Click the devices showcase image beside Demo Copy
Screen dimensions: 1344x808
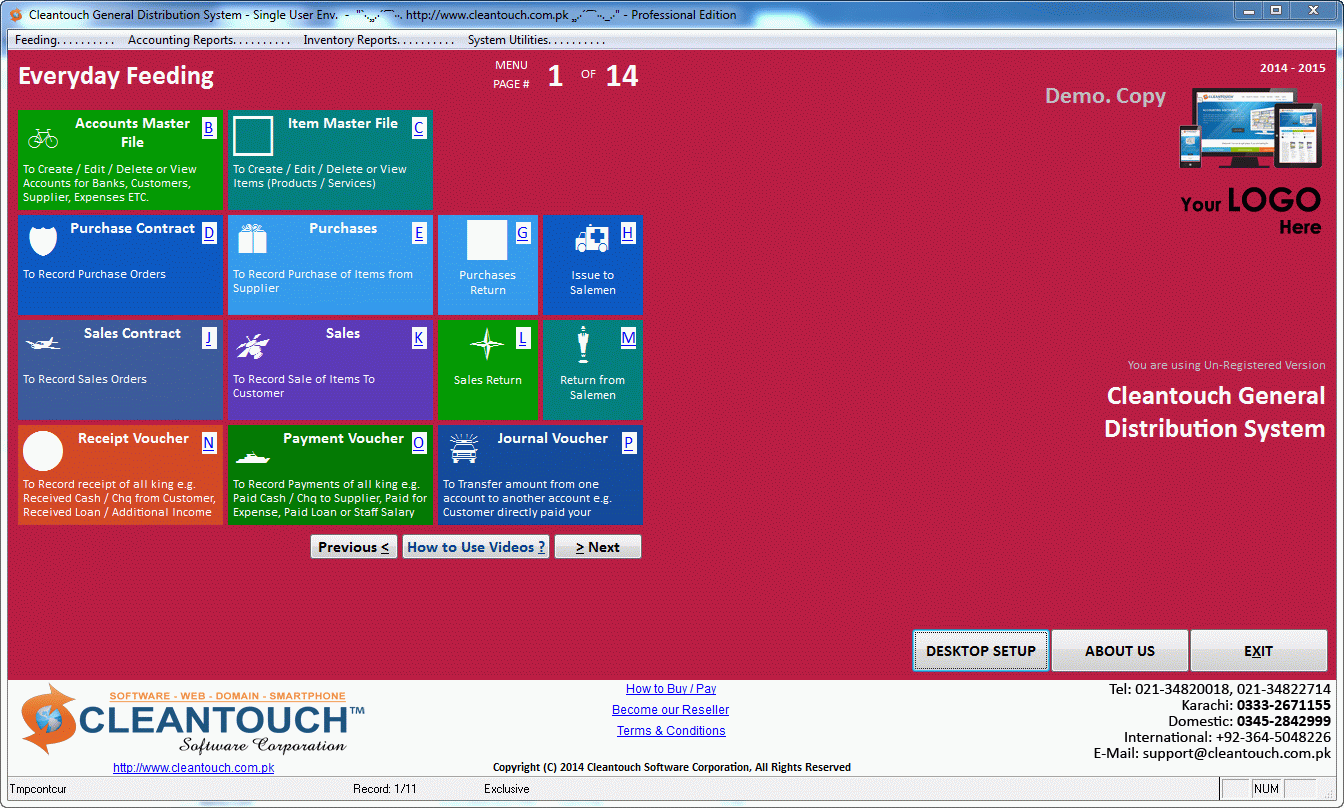[x=1251, y=128]
